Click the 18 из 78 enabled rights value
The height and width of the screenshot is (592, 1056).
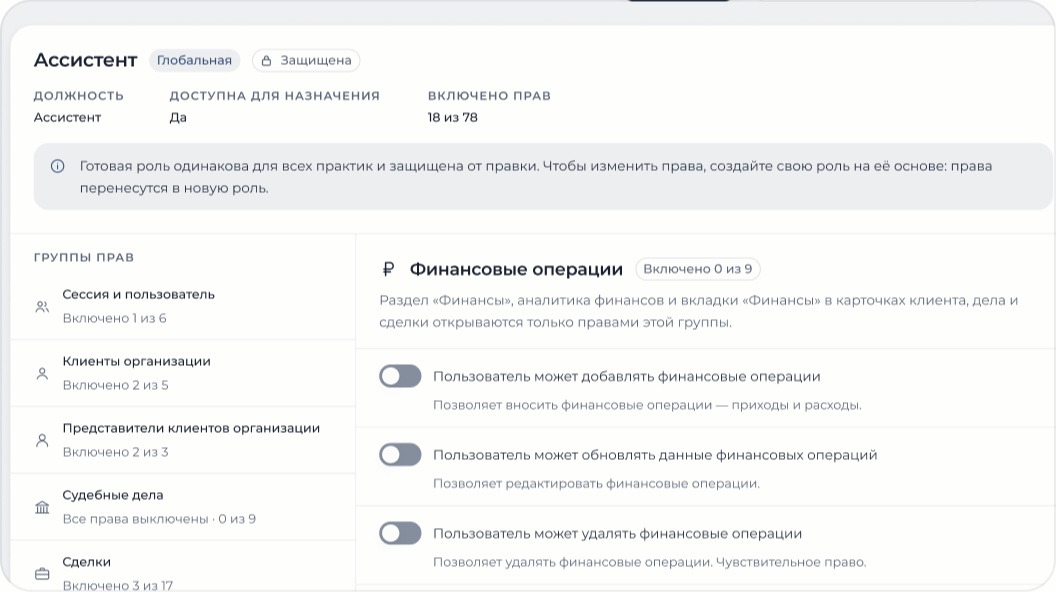click(453, 117)
